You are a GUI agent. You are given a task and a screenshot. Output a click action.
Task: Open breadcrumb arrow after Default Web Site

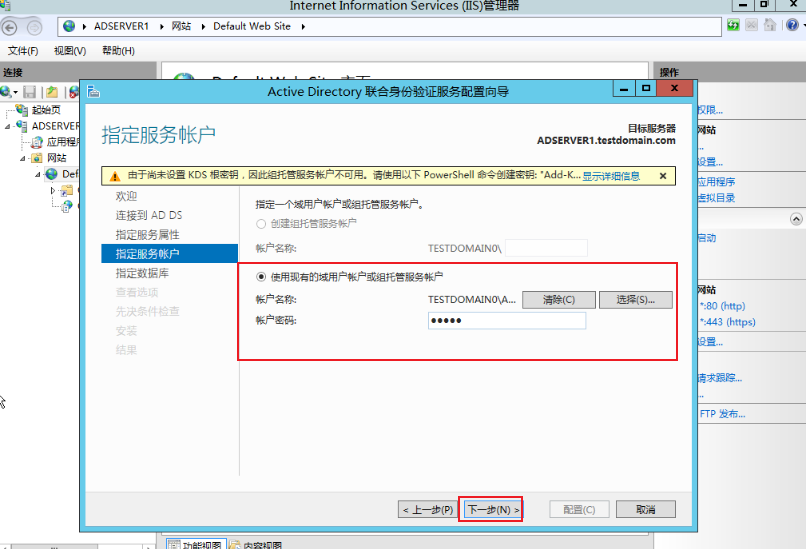click(303, 27)
